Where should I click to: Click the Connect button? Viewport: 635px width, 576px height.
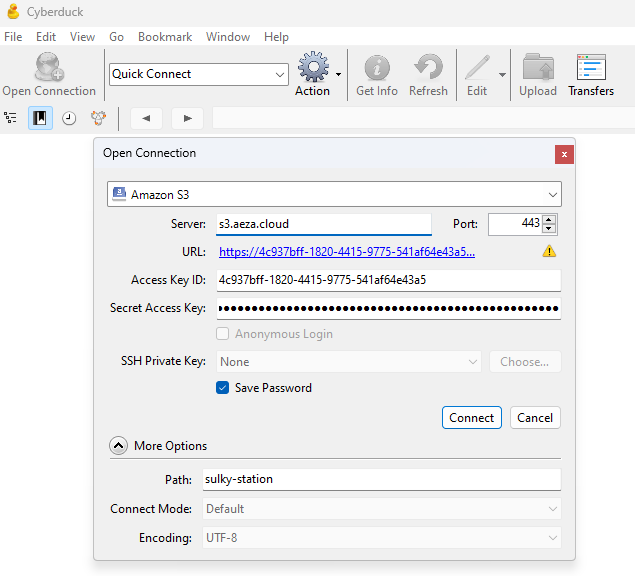tap(471, 418)
